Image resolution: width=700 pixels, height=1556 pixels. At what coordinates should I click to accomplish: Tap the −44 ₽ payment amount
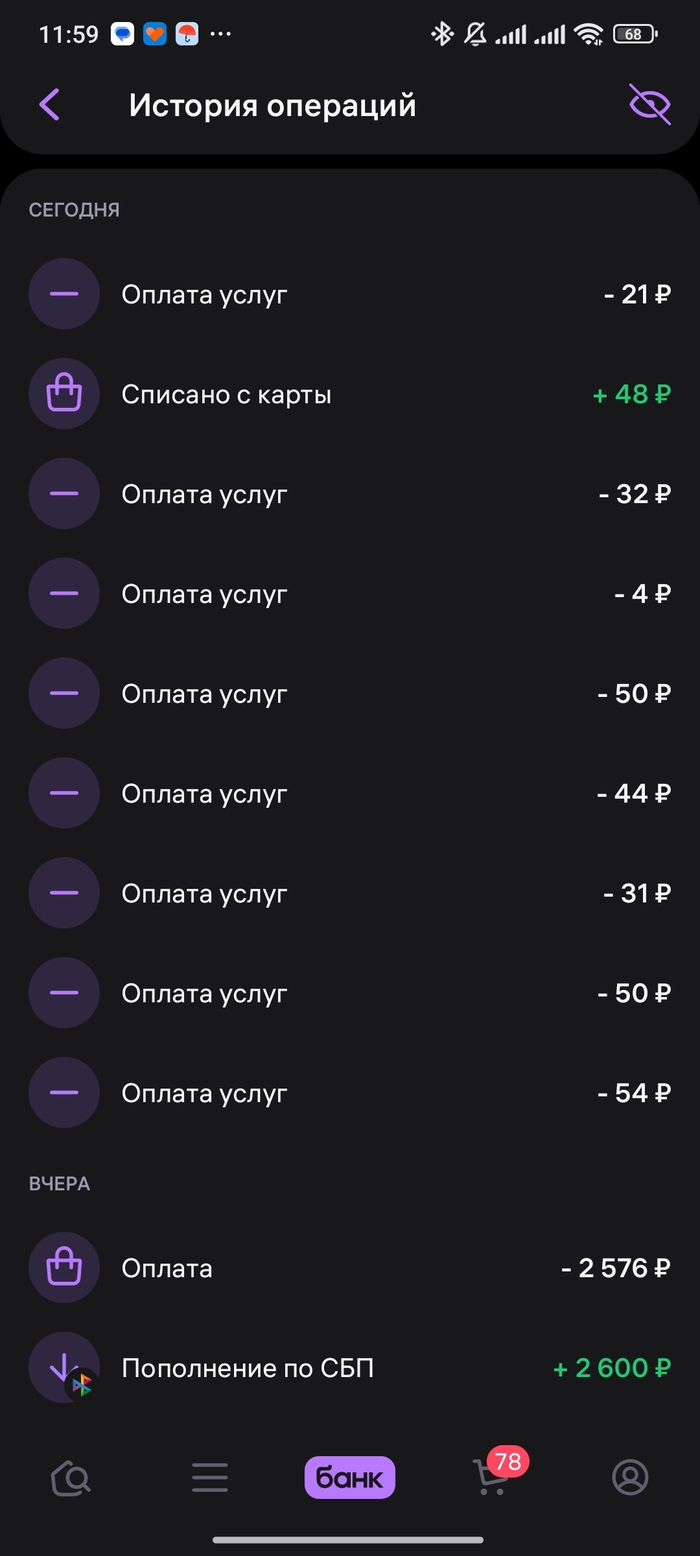[x=634, y=794]
